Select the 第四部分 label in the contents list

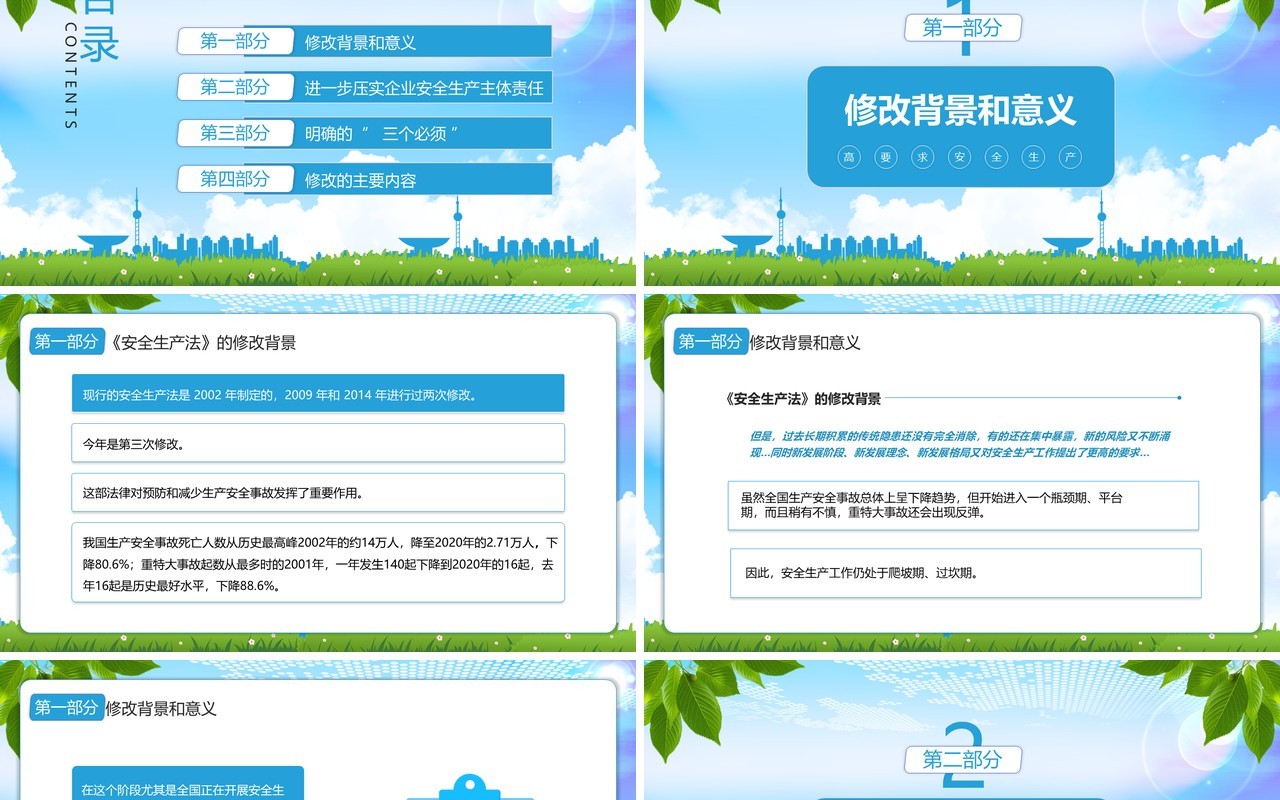[235, 179]
